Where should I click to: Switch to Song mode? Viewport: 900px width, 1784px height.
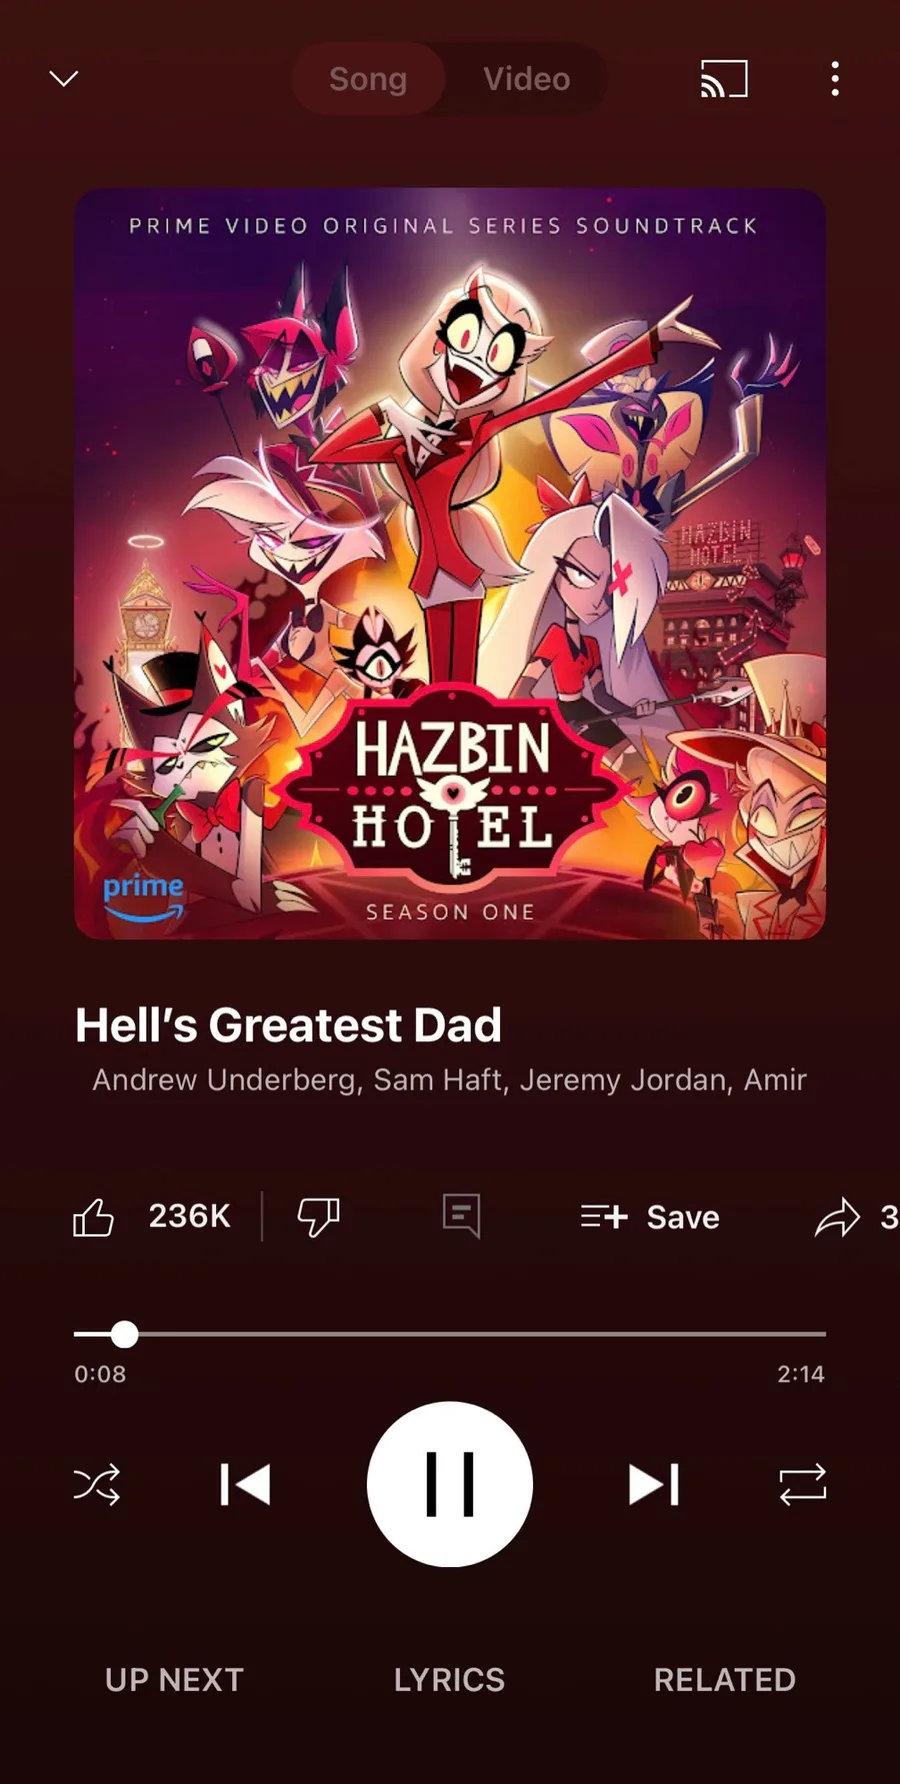tap(368, 79)
